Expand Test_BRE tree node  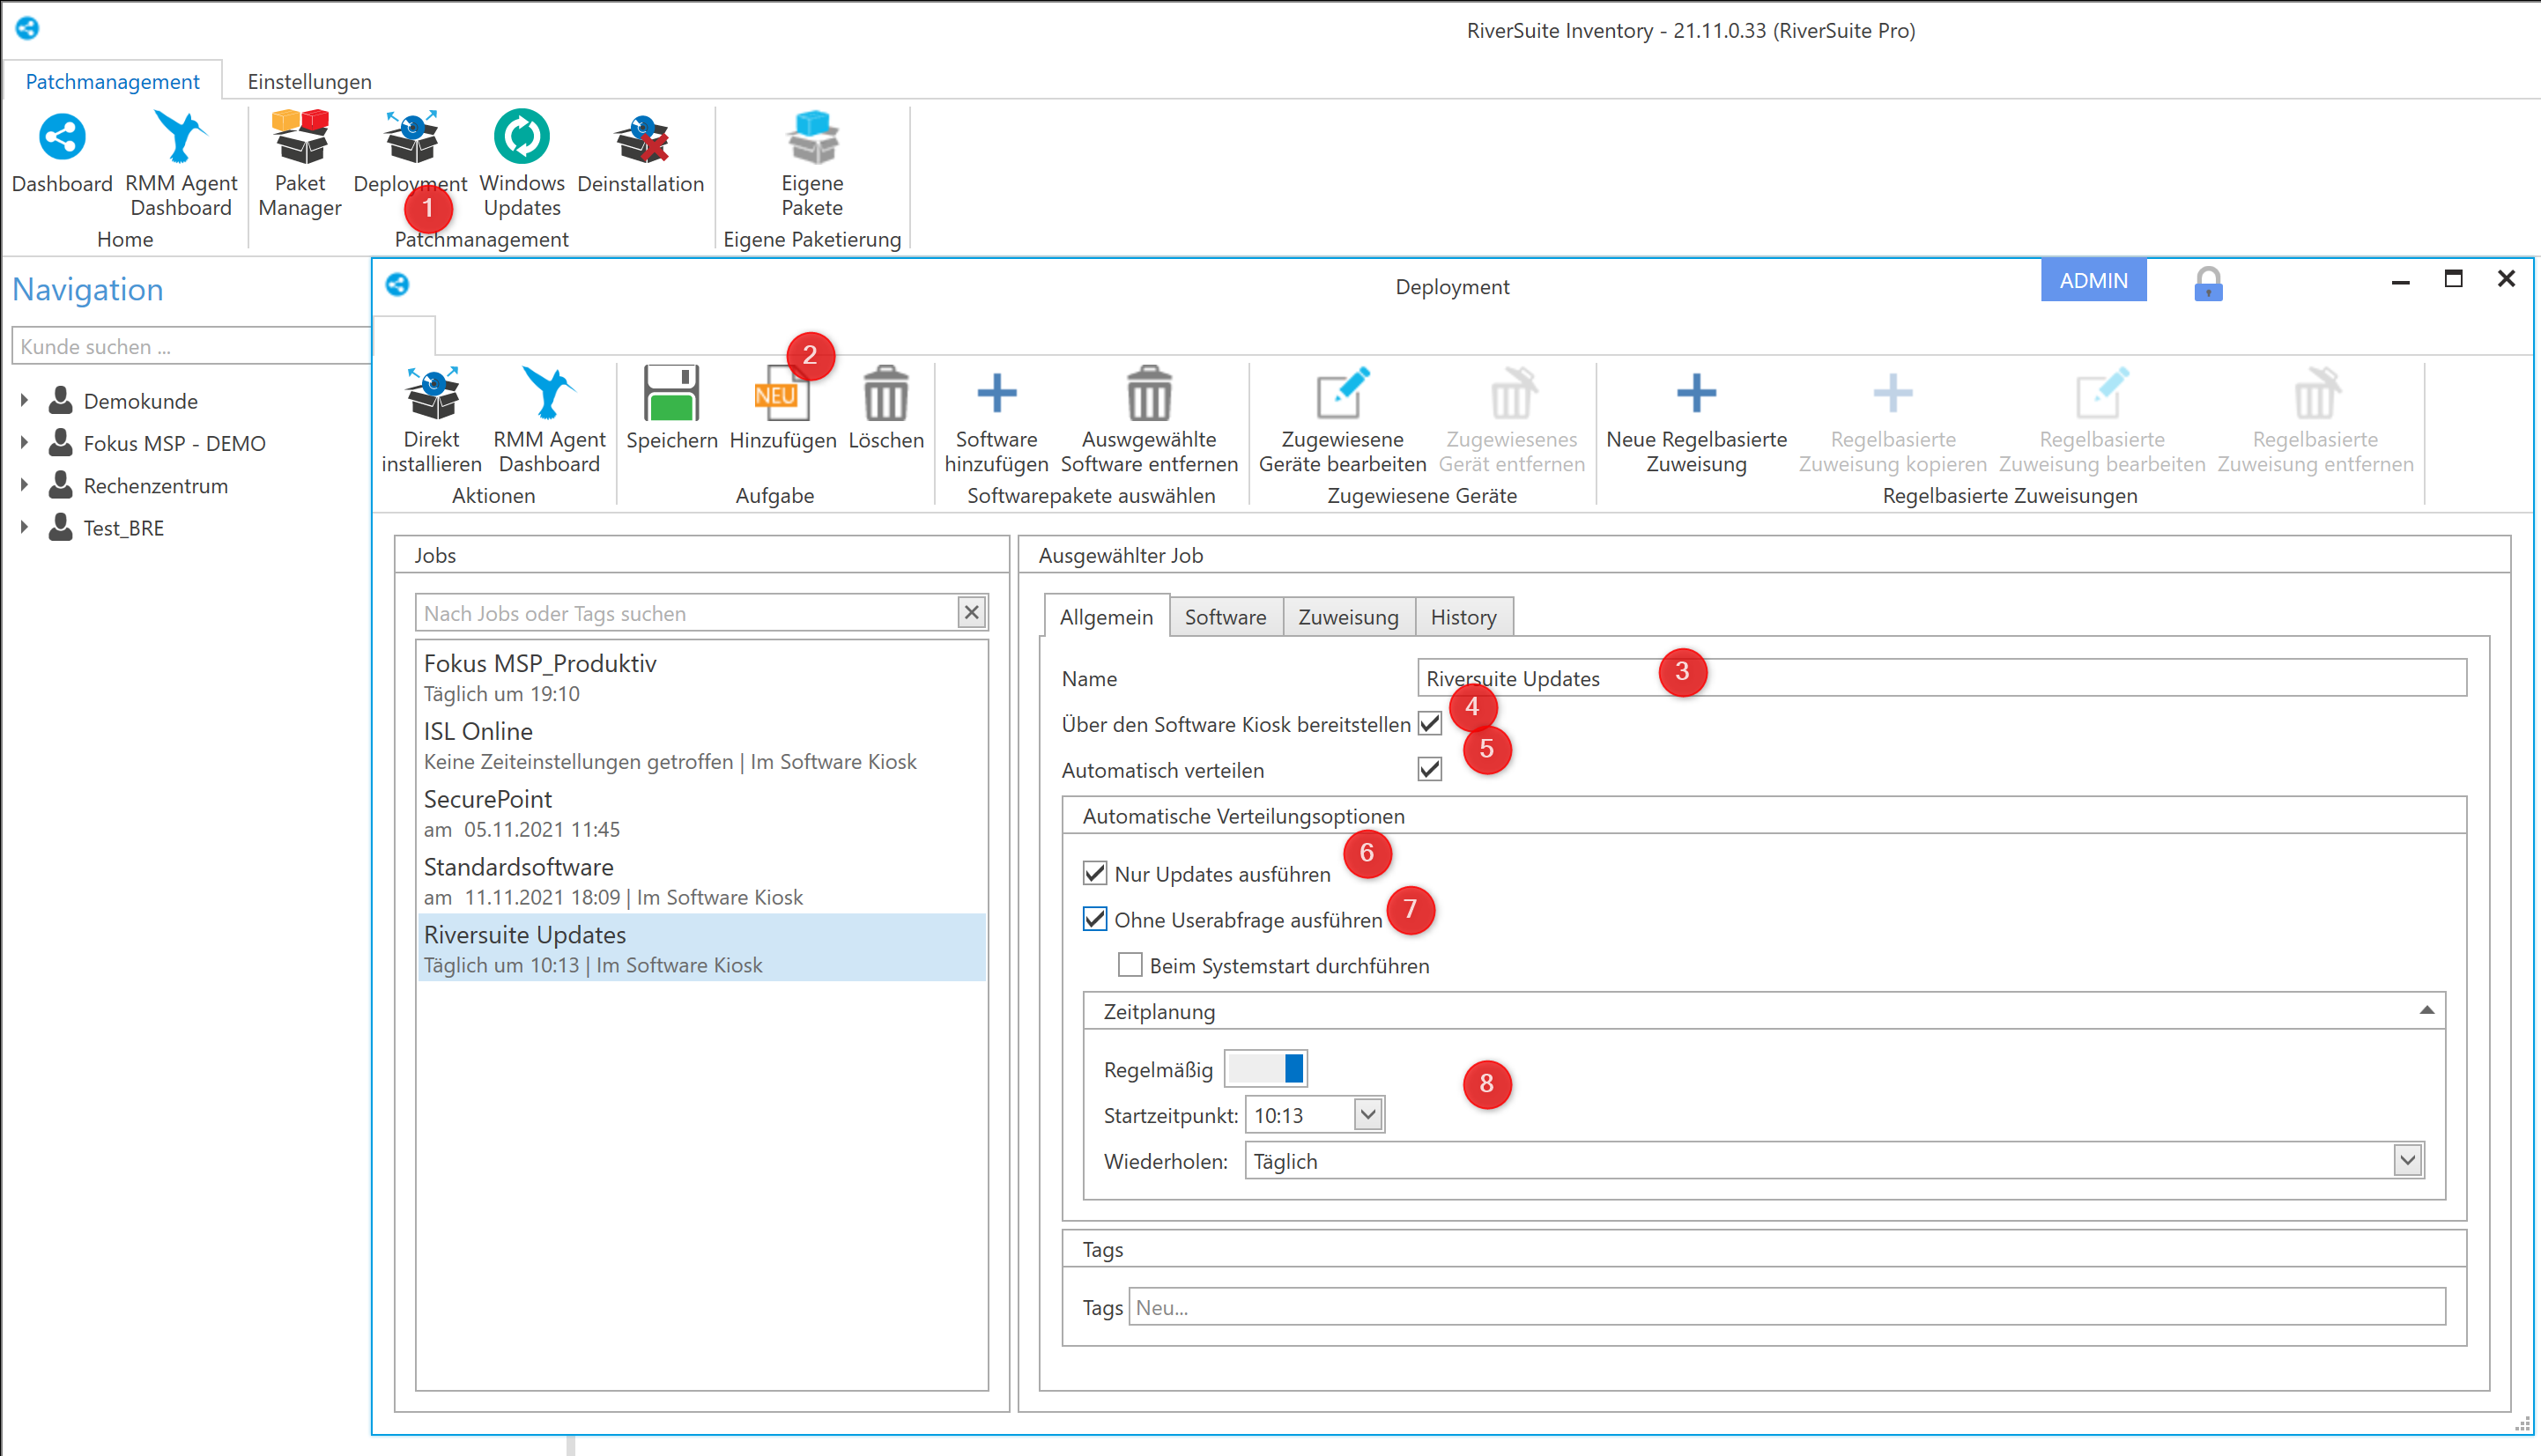(x=24, y=527)
